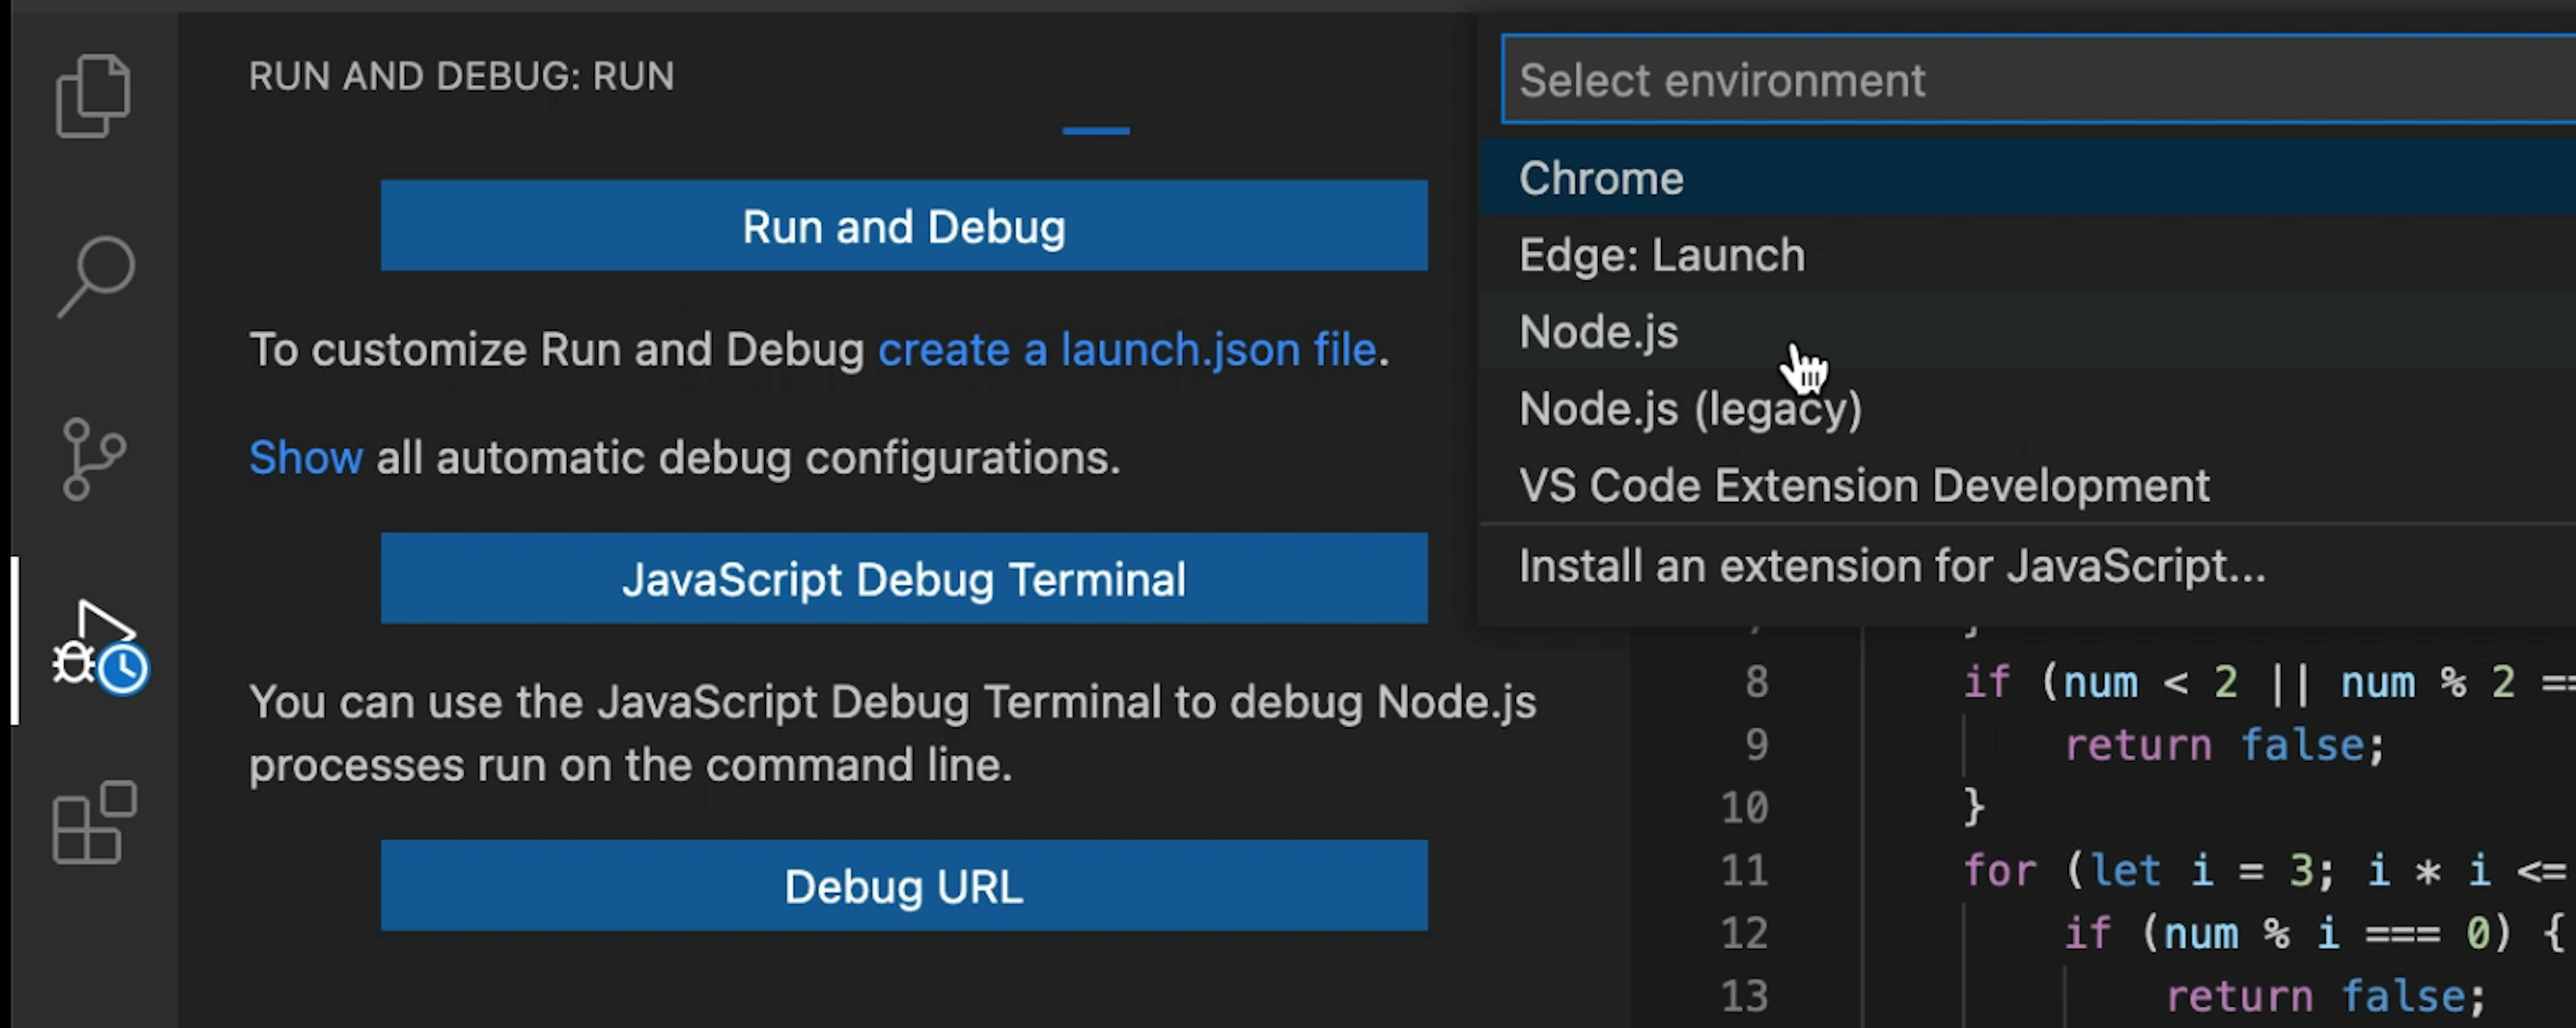Image resolution: width=2576 pixels, height=1028 pixels.
Task: Click the Show automatic debug configurations link
Action: [x=305, y=458]
